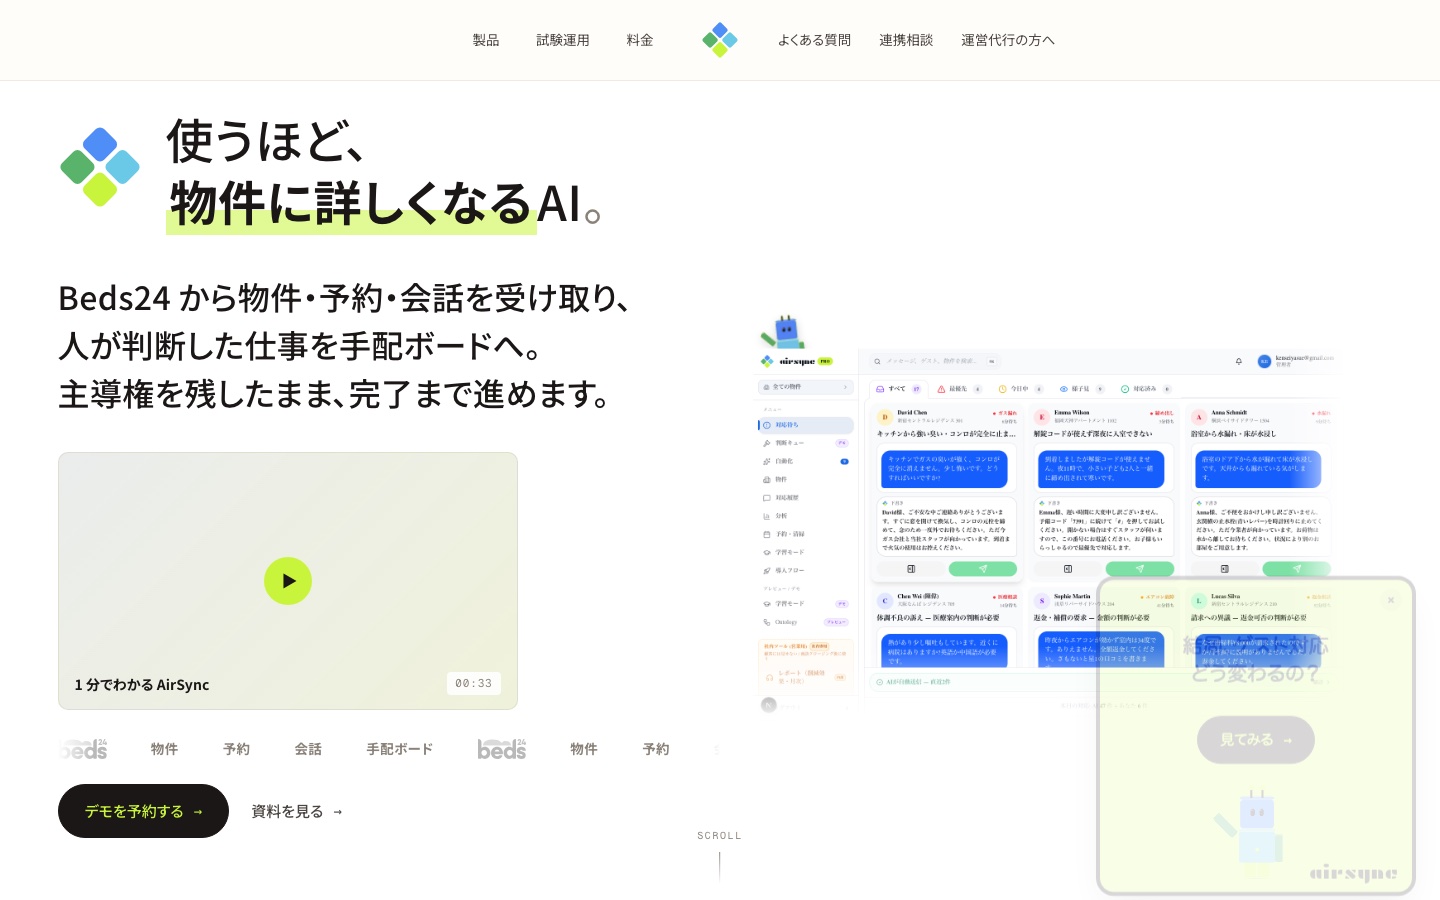
Task: Click the panel icon button on Emma Wilson's card
Action: click(1068, 569)
